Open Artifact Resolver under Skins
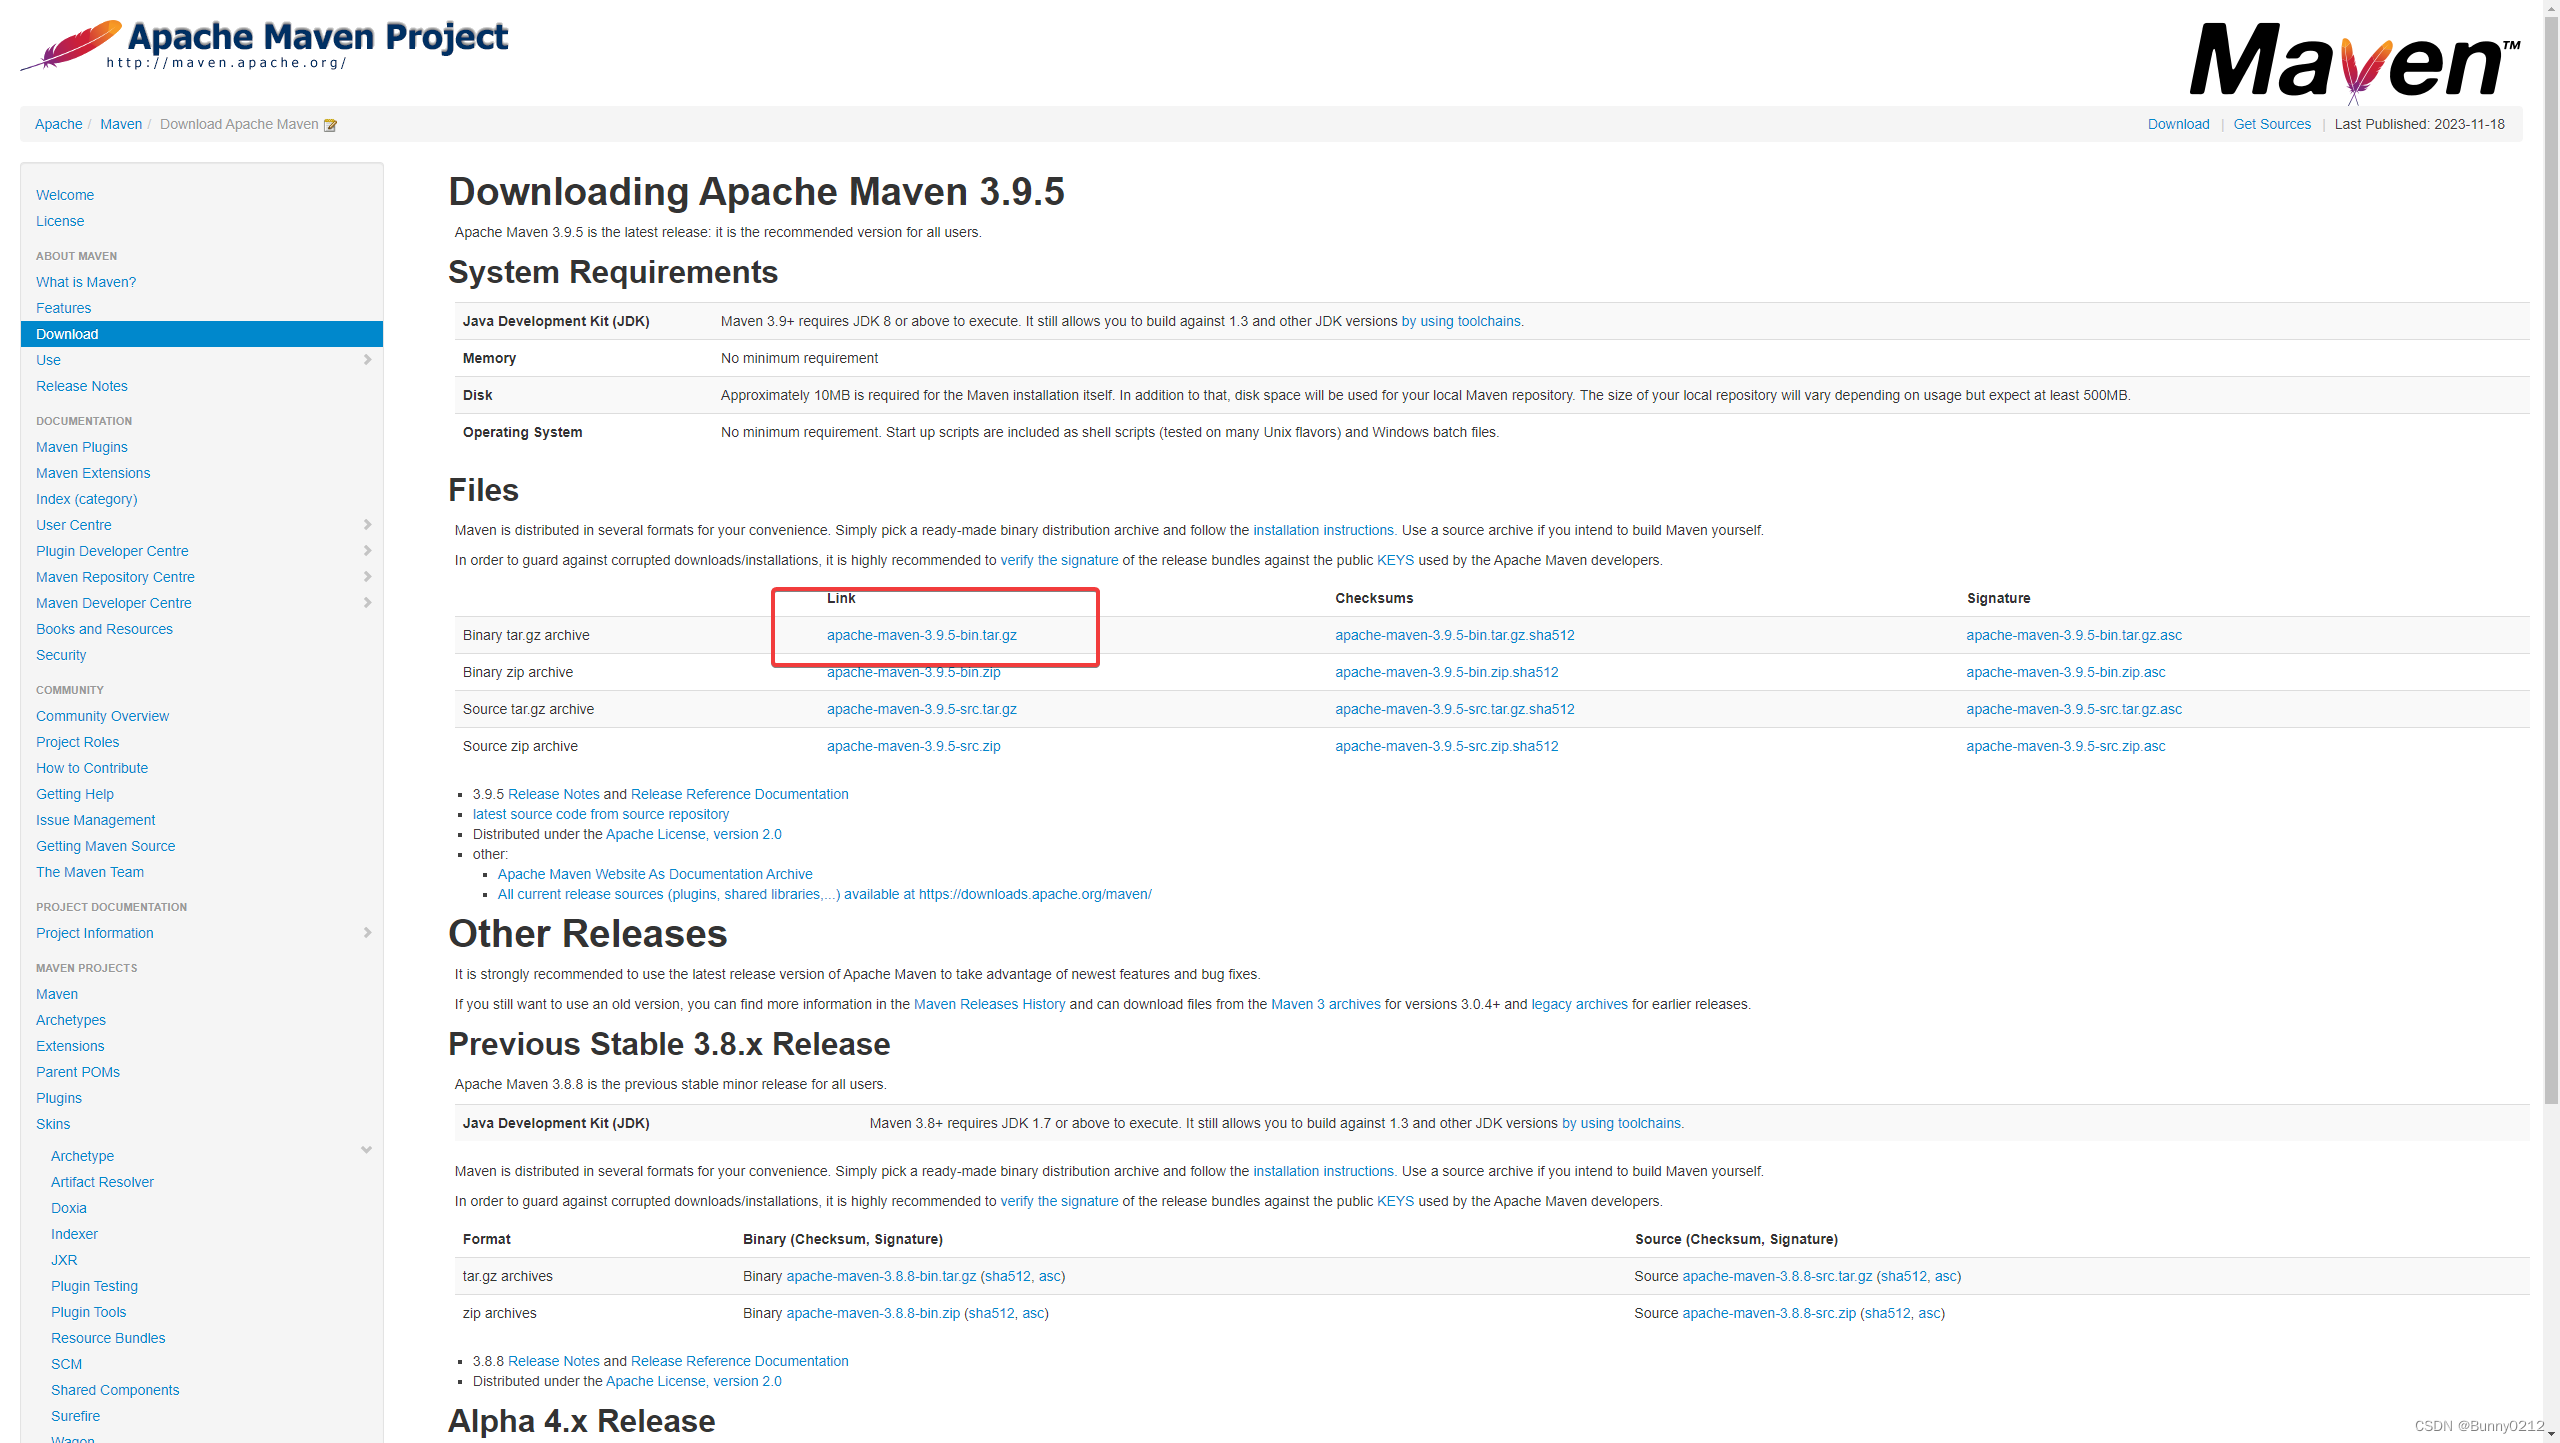Image resolution: width=2560 pixels, height=1443 pixels. coord(102,1182)
